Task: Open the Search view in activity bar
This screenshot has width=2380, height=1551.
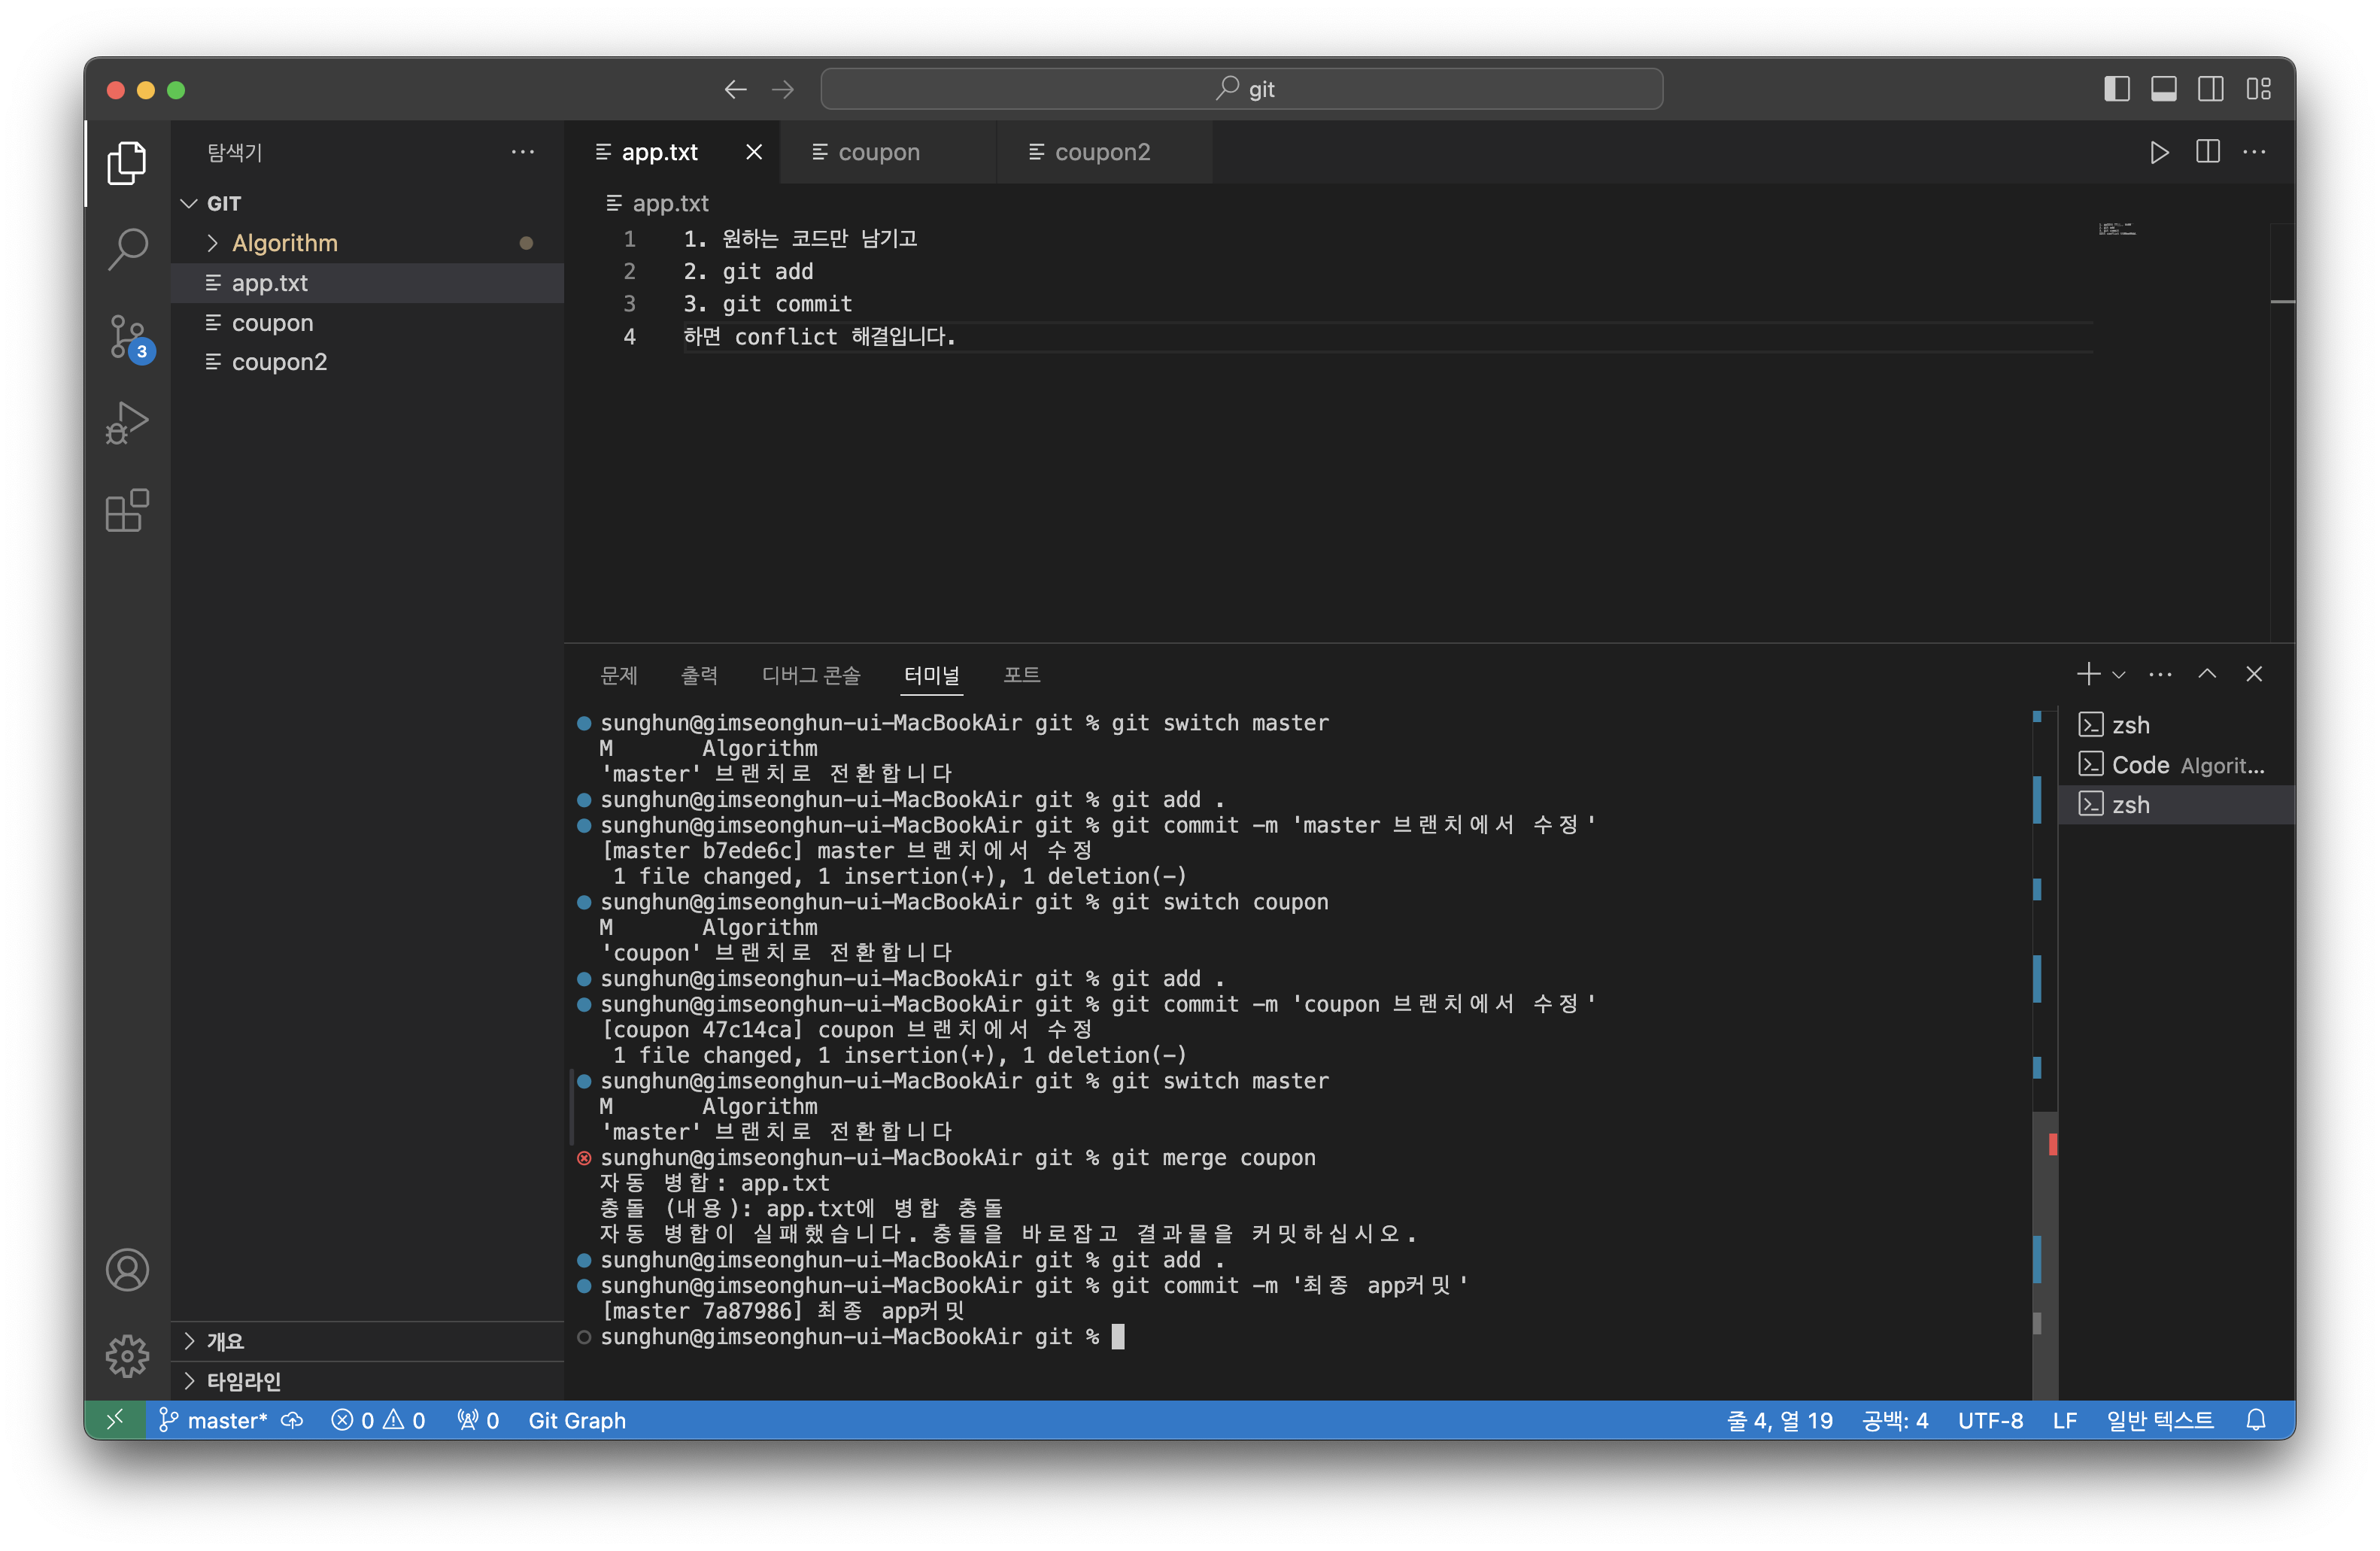Action: (x=127, y=249)
